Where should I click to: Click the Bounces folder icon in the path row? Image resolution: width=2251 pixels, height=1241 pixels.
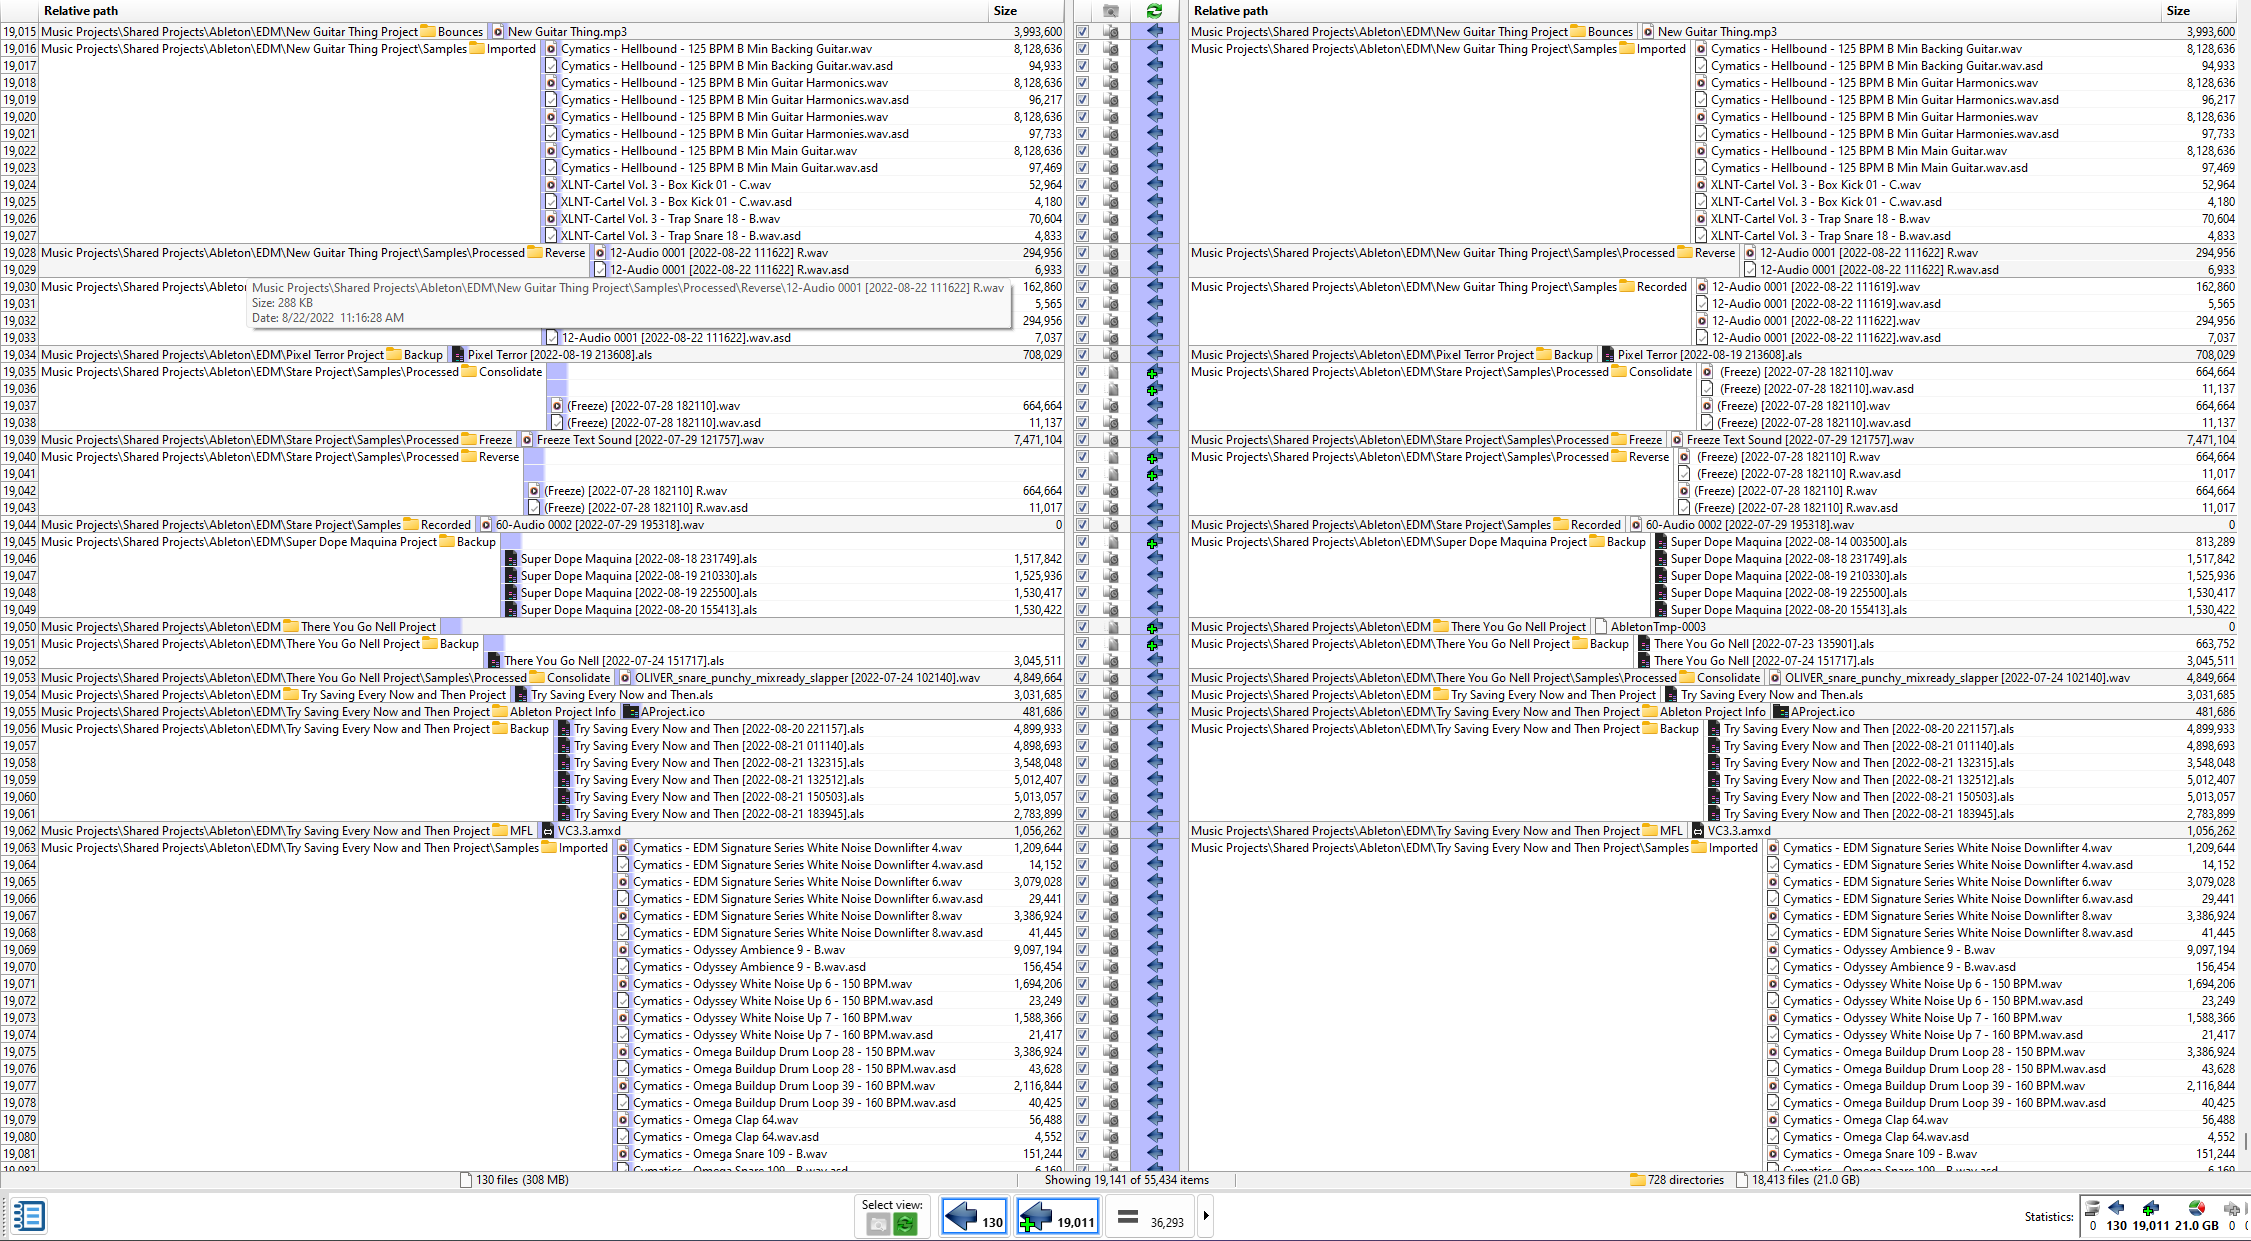(x=428, y=31)
